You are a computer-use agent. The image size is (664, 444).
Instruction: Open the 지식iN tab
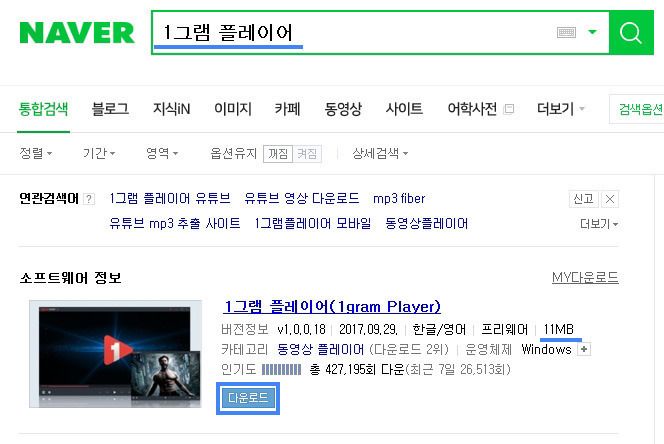click(x=172, y=109)
